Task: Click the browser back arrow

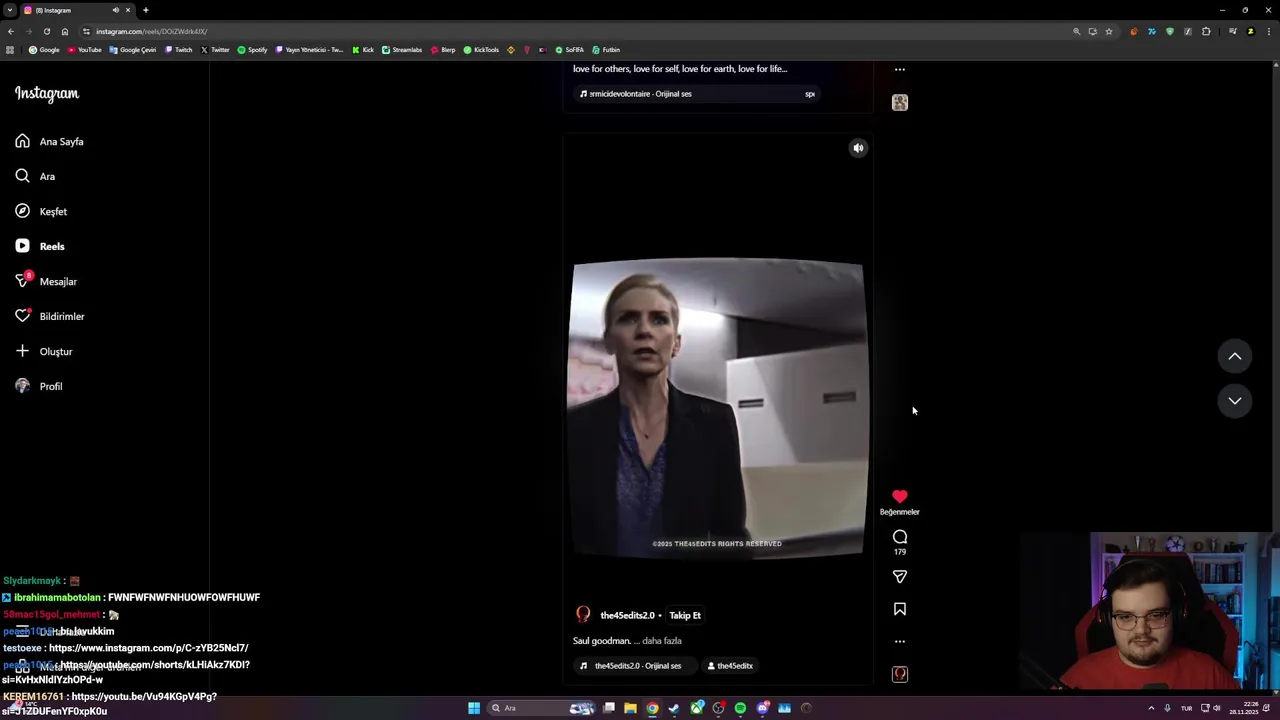Action: (11, 31)
